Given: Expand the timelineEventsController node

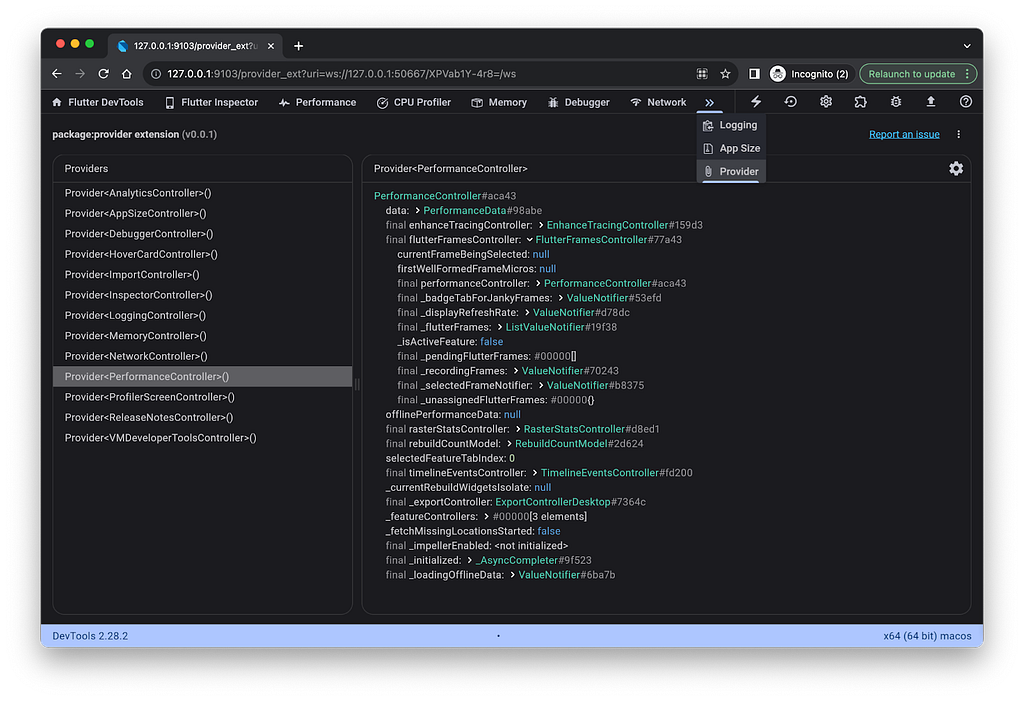Looking at the screenshot, I should 534,473.
